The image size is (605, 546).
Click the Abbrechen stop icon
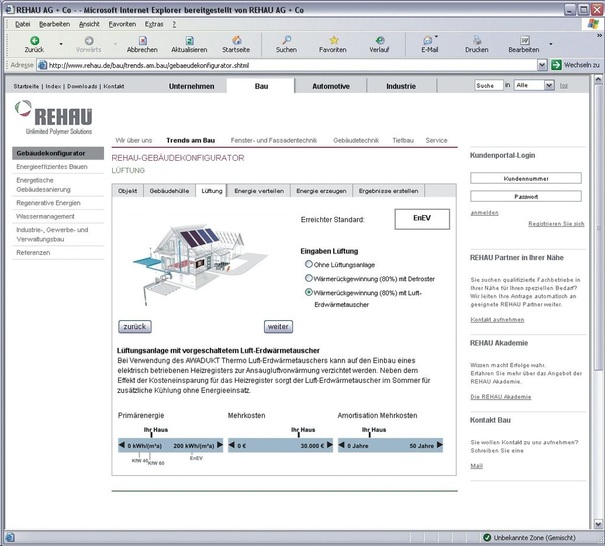[142, 41]
